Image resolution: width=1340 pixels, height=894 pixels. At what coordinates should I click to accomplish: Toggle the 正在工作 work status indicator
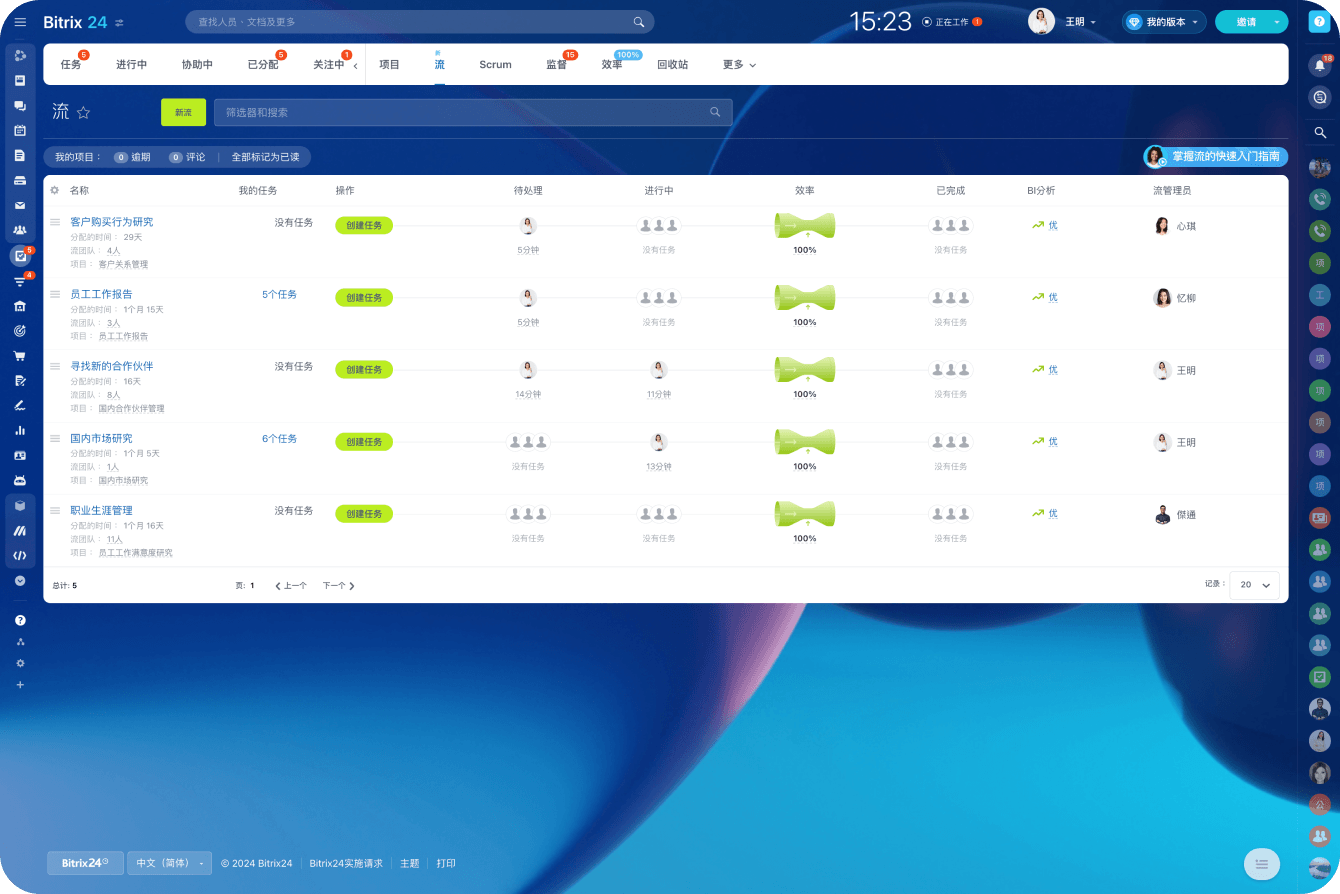coord(951,22)
